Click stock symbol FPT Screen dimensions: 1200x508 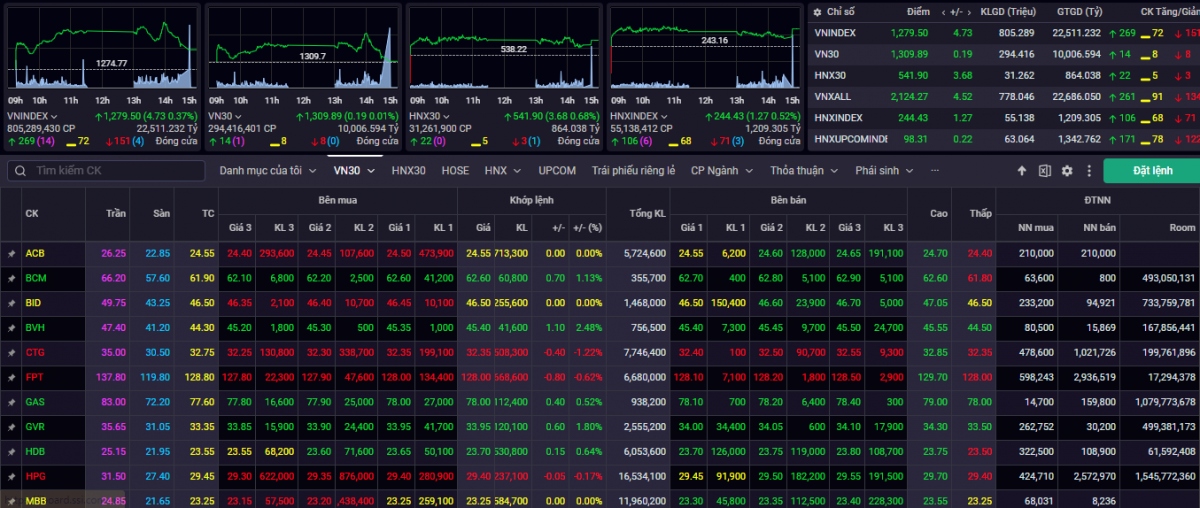34,377
